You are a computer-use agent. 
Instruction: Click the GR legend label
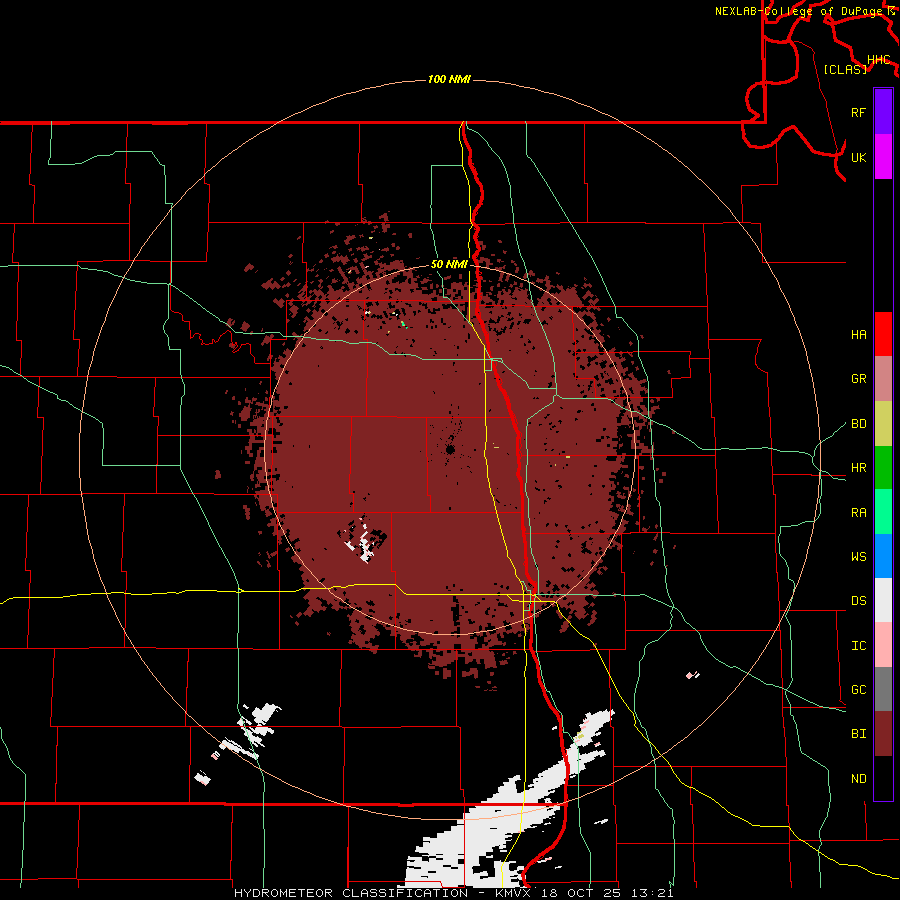point(858,379)
